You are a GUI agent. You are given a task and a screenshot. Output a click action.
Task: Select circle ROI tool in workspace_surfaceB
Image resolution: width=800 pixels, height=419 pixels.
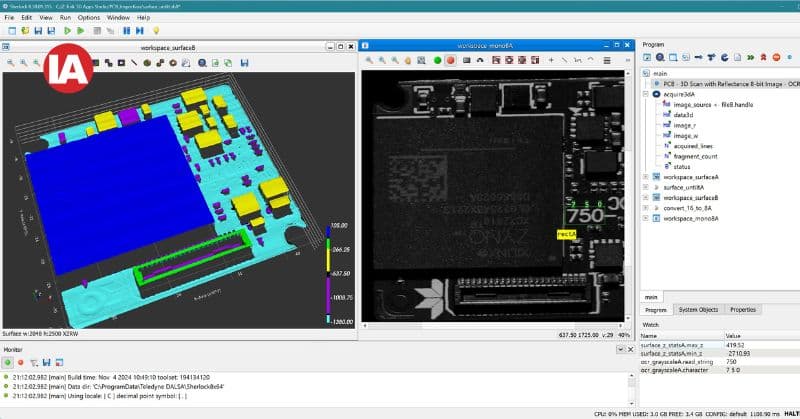coord(147,63)
